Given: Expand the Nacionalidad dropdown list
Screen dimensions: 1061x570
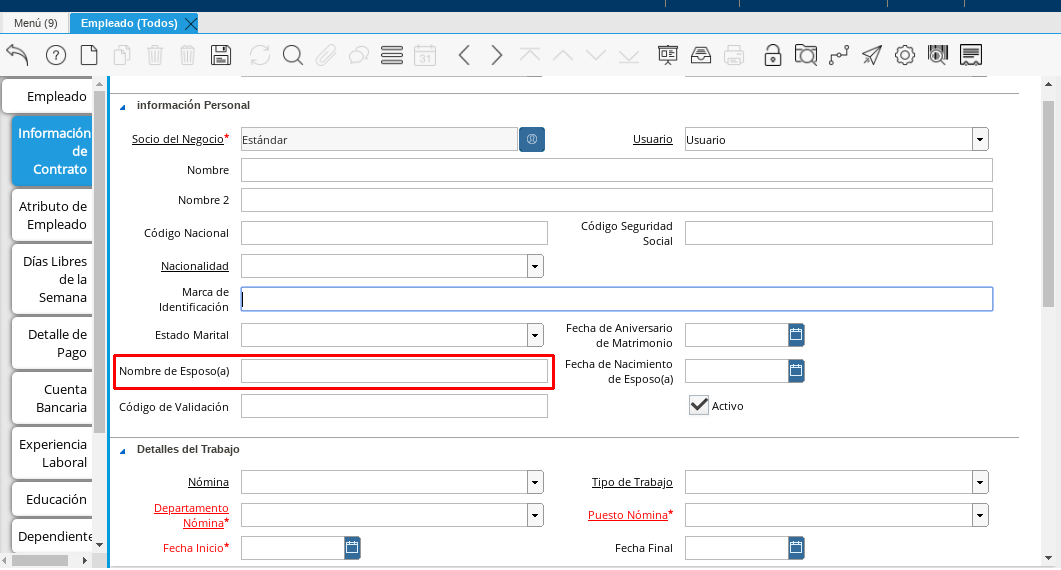Looking at the screenshot, I should [x=535, y=266].
